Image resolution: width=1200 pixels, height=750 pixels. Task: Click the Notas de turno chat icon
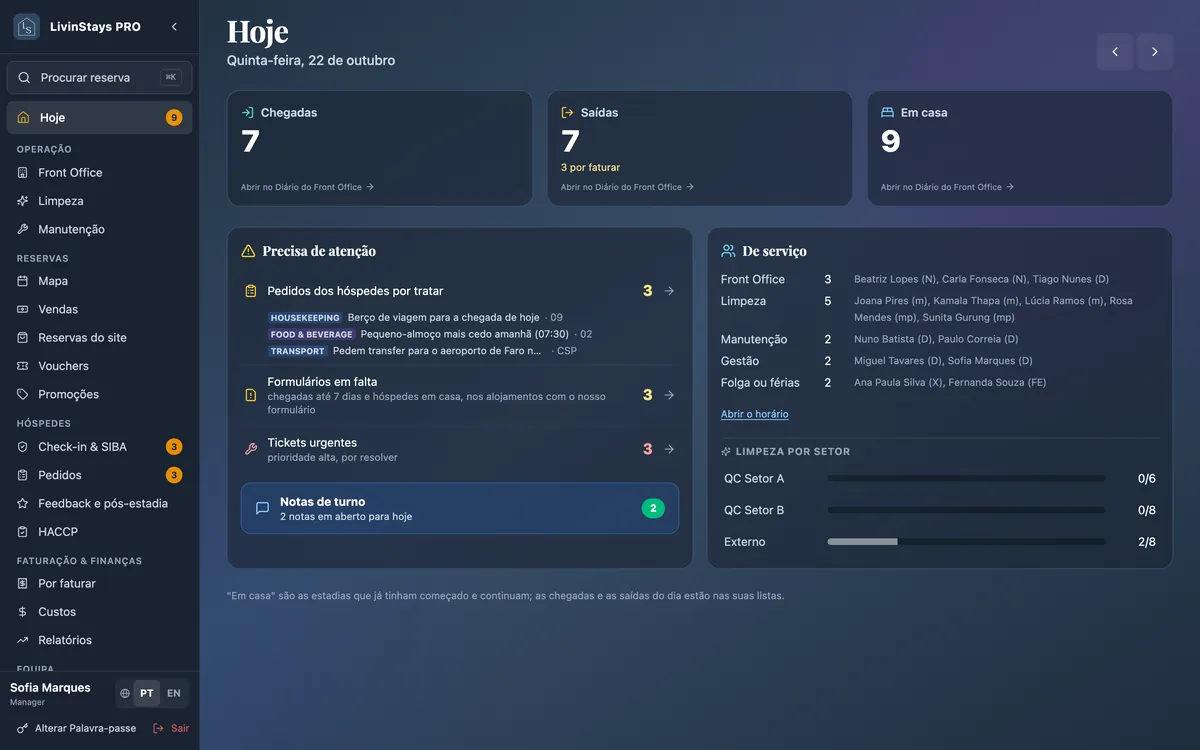pyautogui.click(x=262, y=508)
